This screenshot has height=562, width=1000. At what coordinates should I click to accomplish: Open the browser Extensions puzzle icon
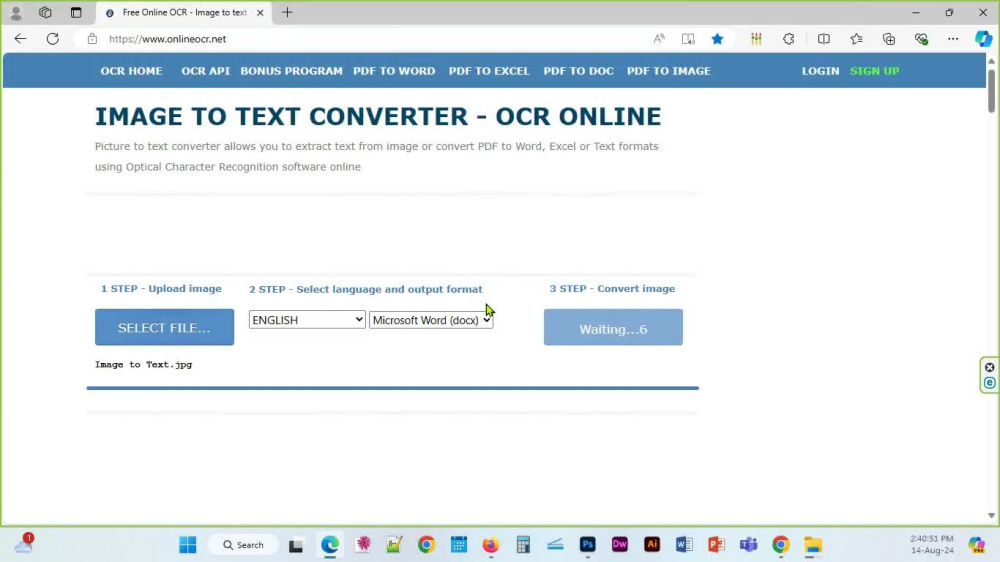[789, 39]
